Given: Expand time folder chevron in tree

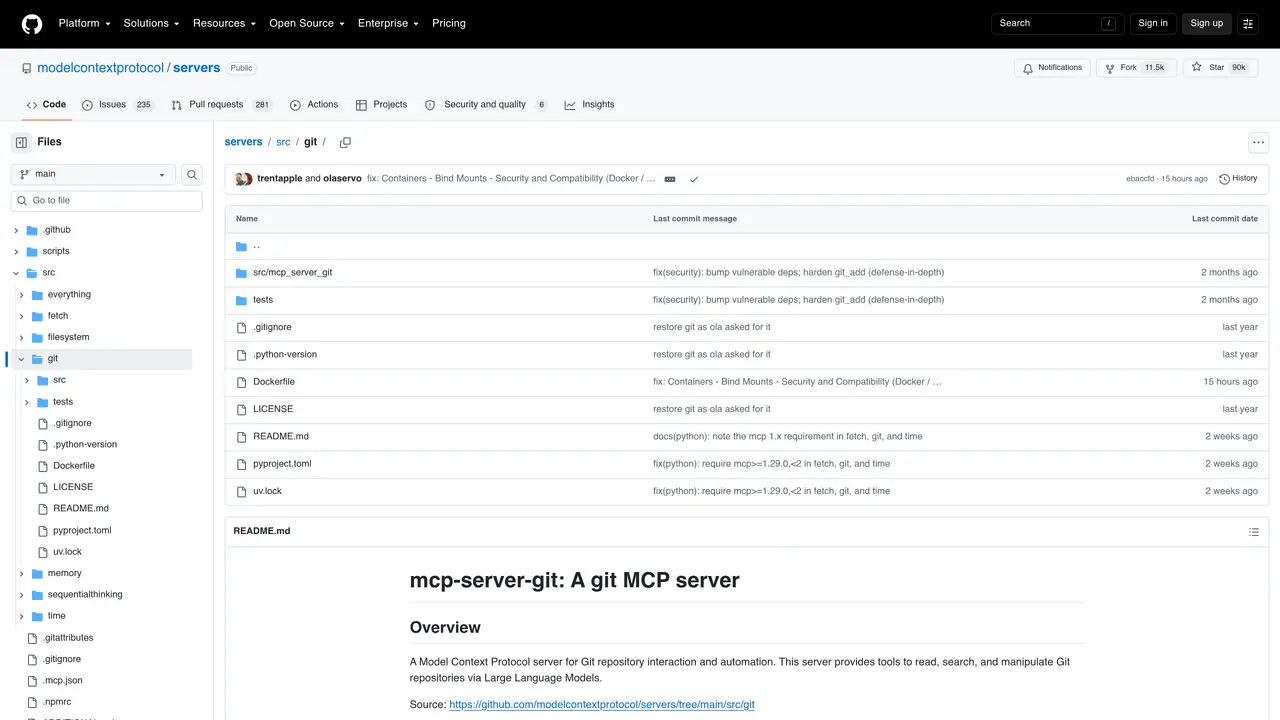Looking at the screenshot, I should tap(21, 616).
